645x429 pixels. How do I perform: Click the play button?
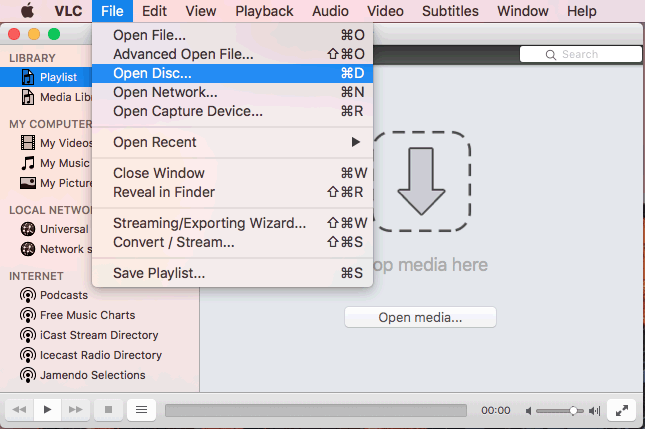(47, 410)
